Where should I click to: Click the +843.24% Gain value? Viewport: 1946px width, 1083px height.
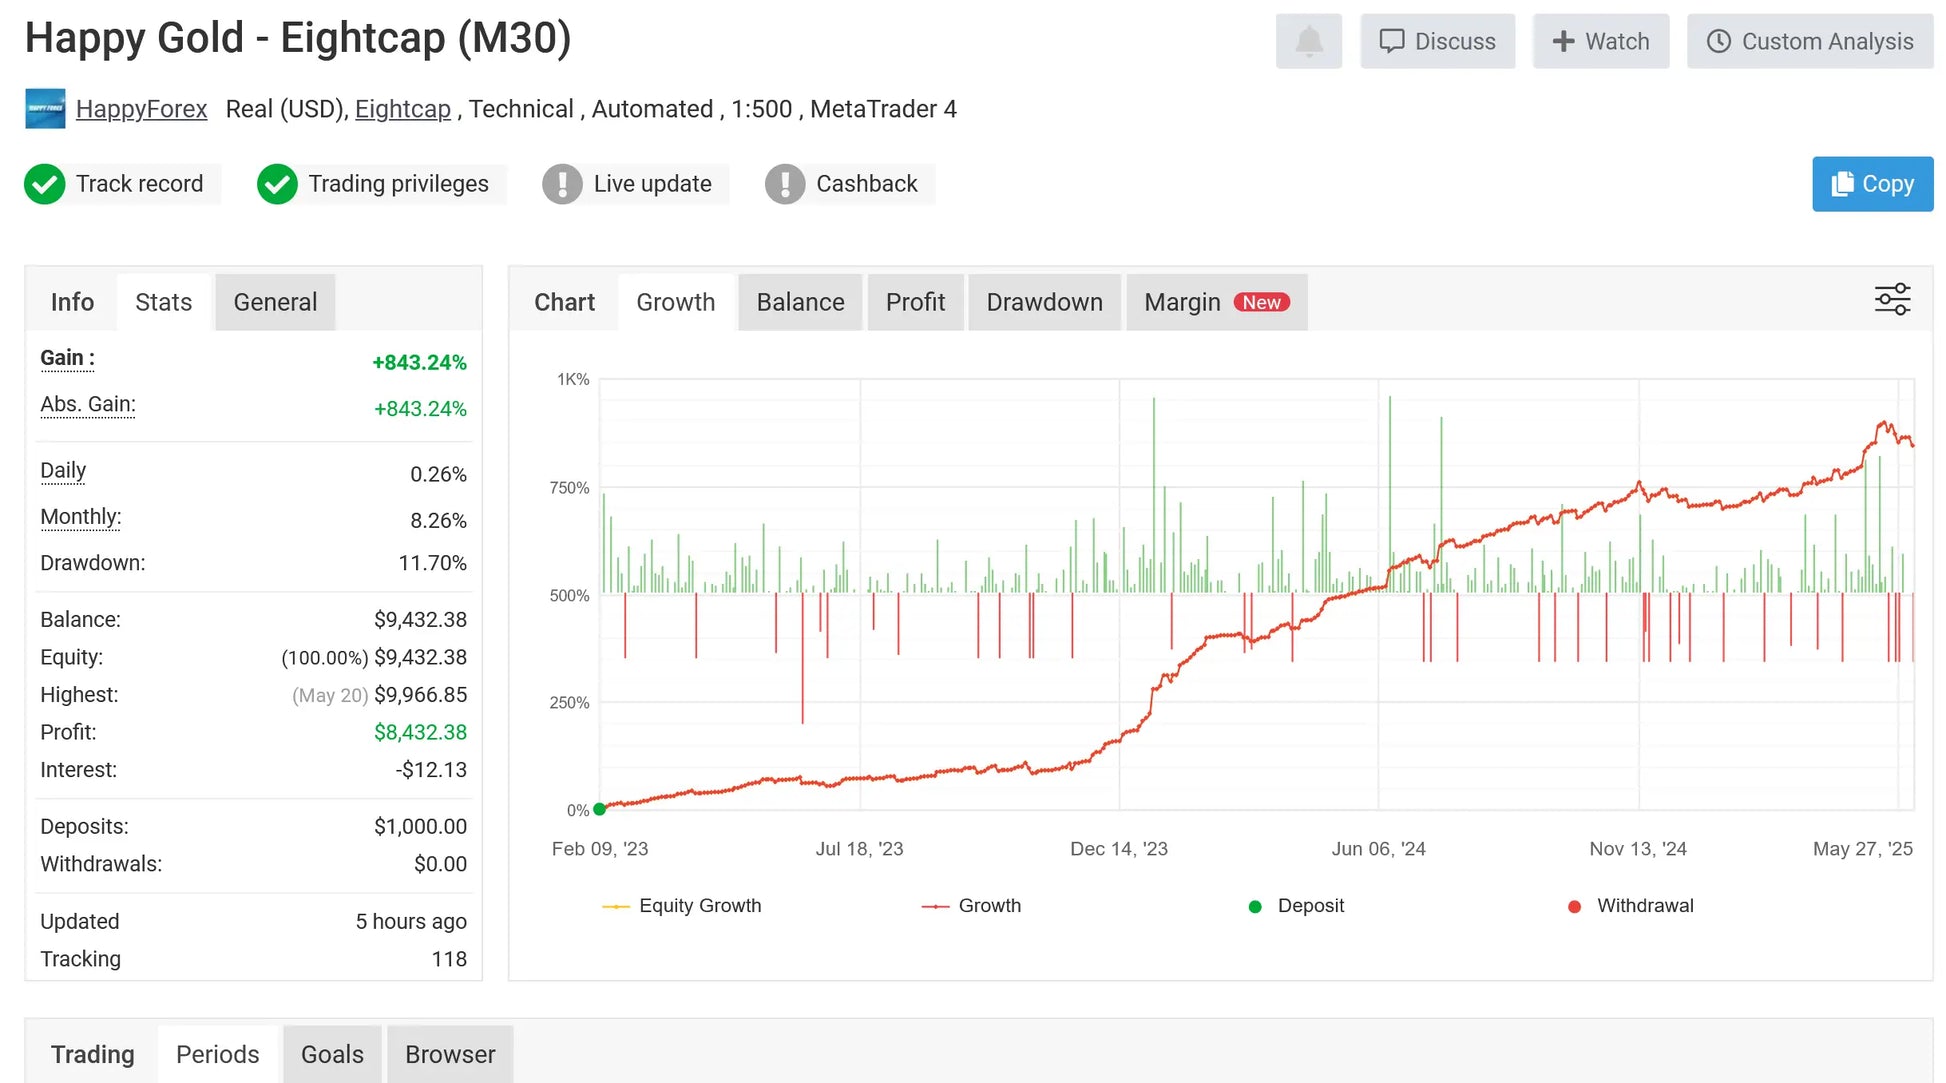[419, 362]
